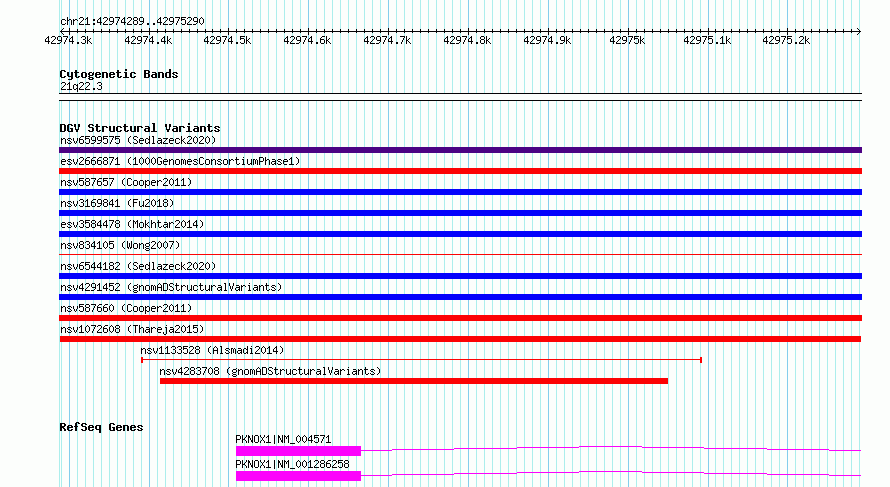Screen dimensions: 890x487
Task: Click the blue bar under nsv4291452
Action: 460,297
